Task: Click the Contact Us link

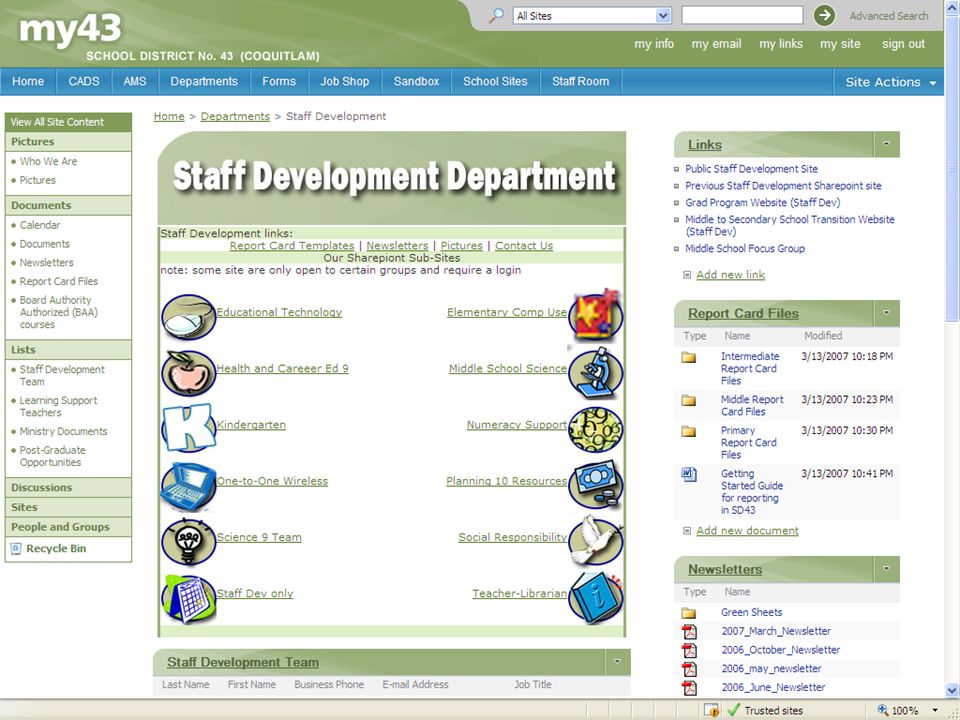Action: click(x=524, y=246)
